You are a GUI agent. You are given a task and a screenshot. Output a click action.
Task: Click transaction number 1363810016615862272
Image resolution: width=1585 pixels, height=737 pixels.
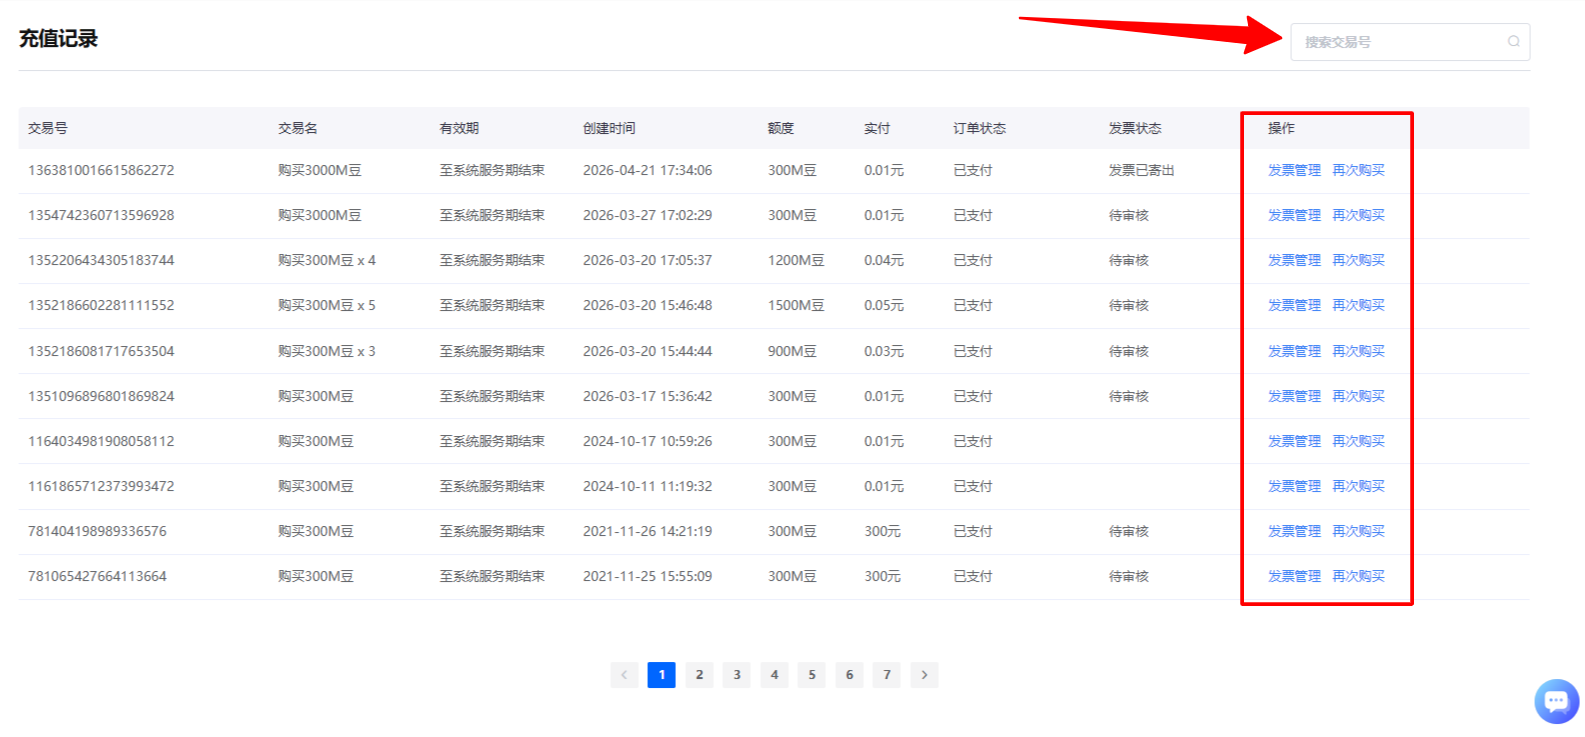point(101,170)
